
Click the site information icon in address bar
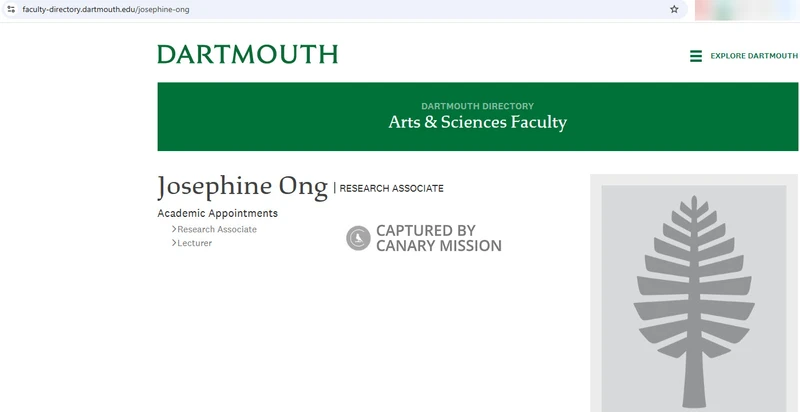pyautogui.click(x=11, y=9)
